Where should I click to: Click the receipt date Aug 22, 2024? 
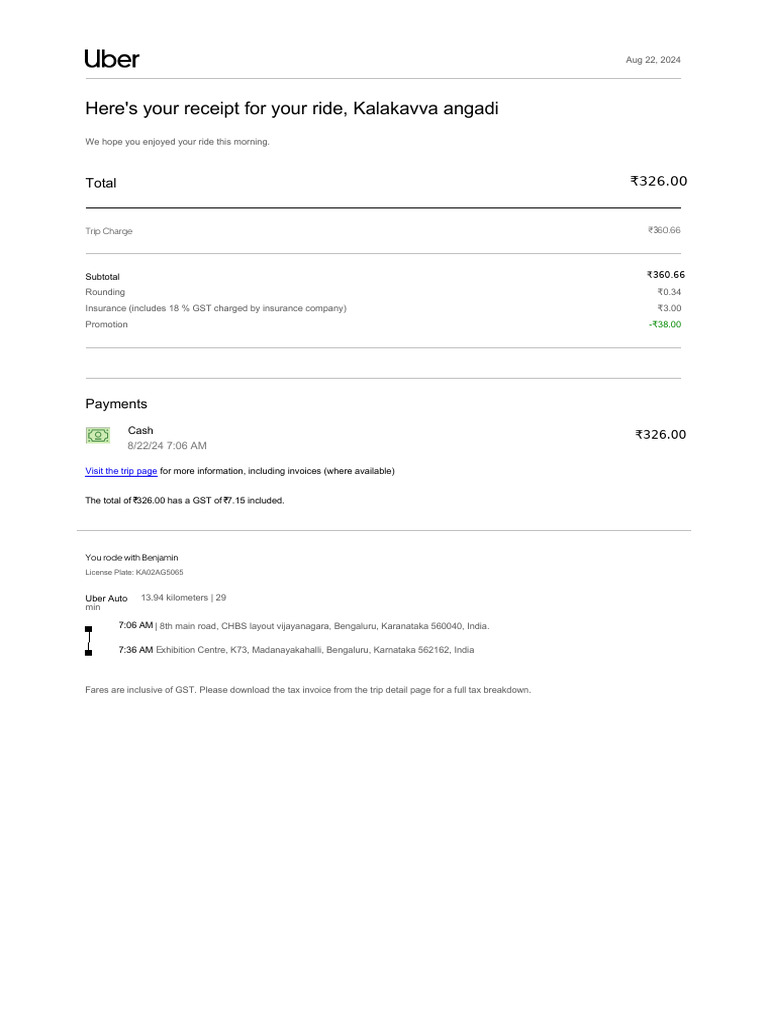[x=653, y=60]
